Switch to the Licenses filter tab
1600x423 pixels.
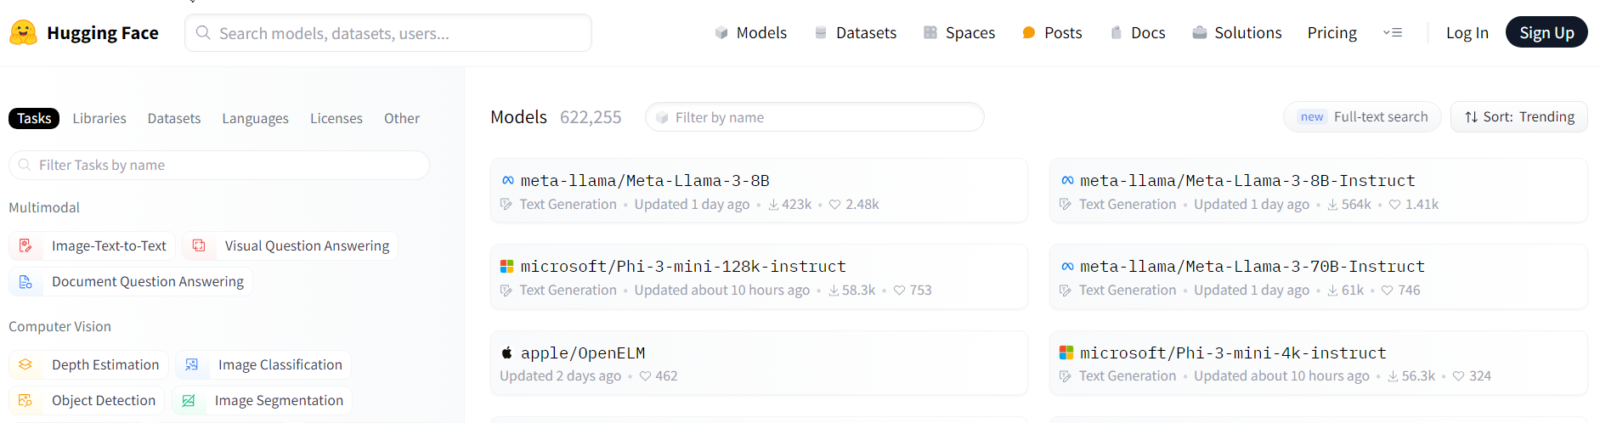pyautogui.click(x=336, y=118)
